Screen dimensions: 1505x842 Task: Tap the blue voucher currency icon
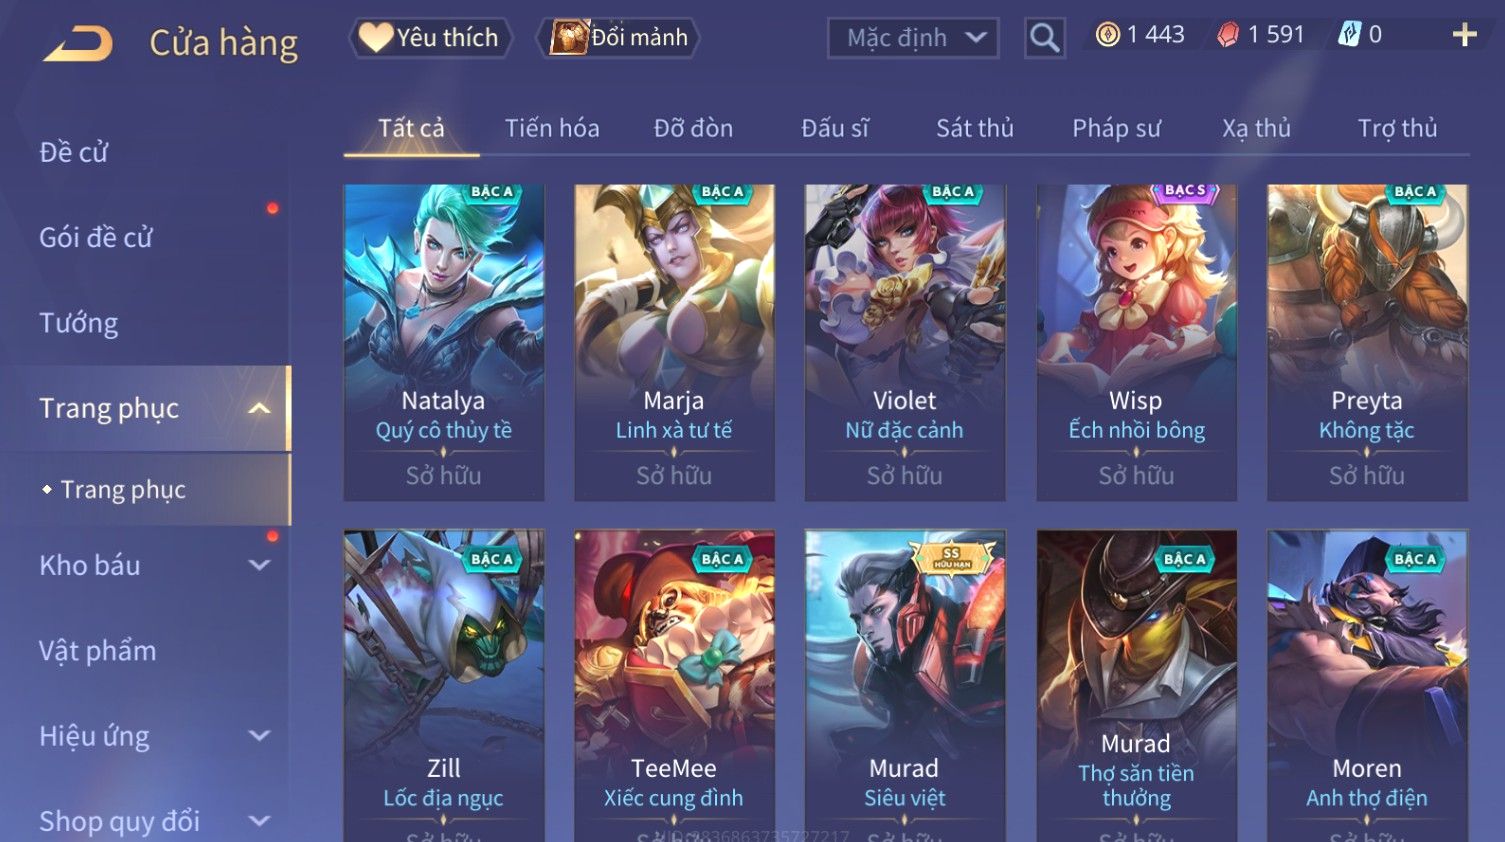pos(1349,35)
